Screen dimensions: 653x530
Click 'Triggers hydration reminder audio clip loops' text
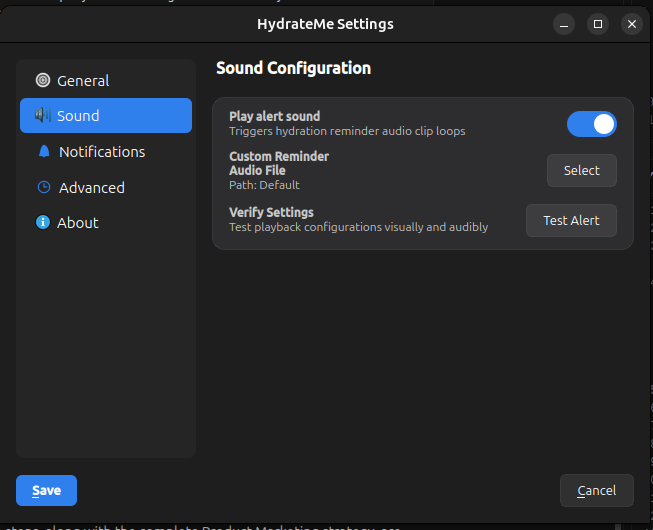click(x=347, y=131)
